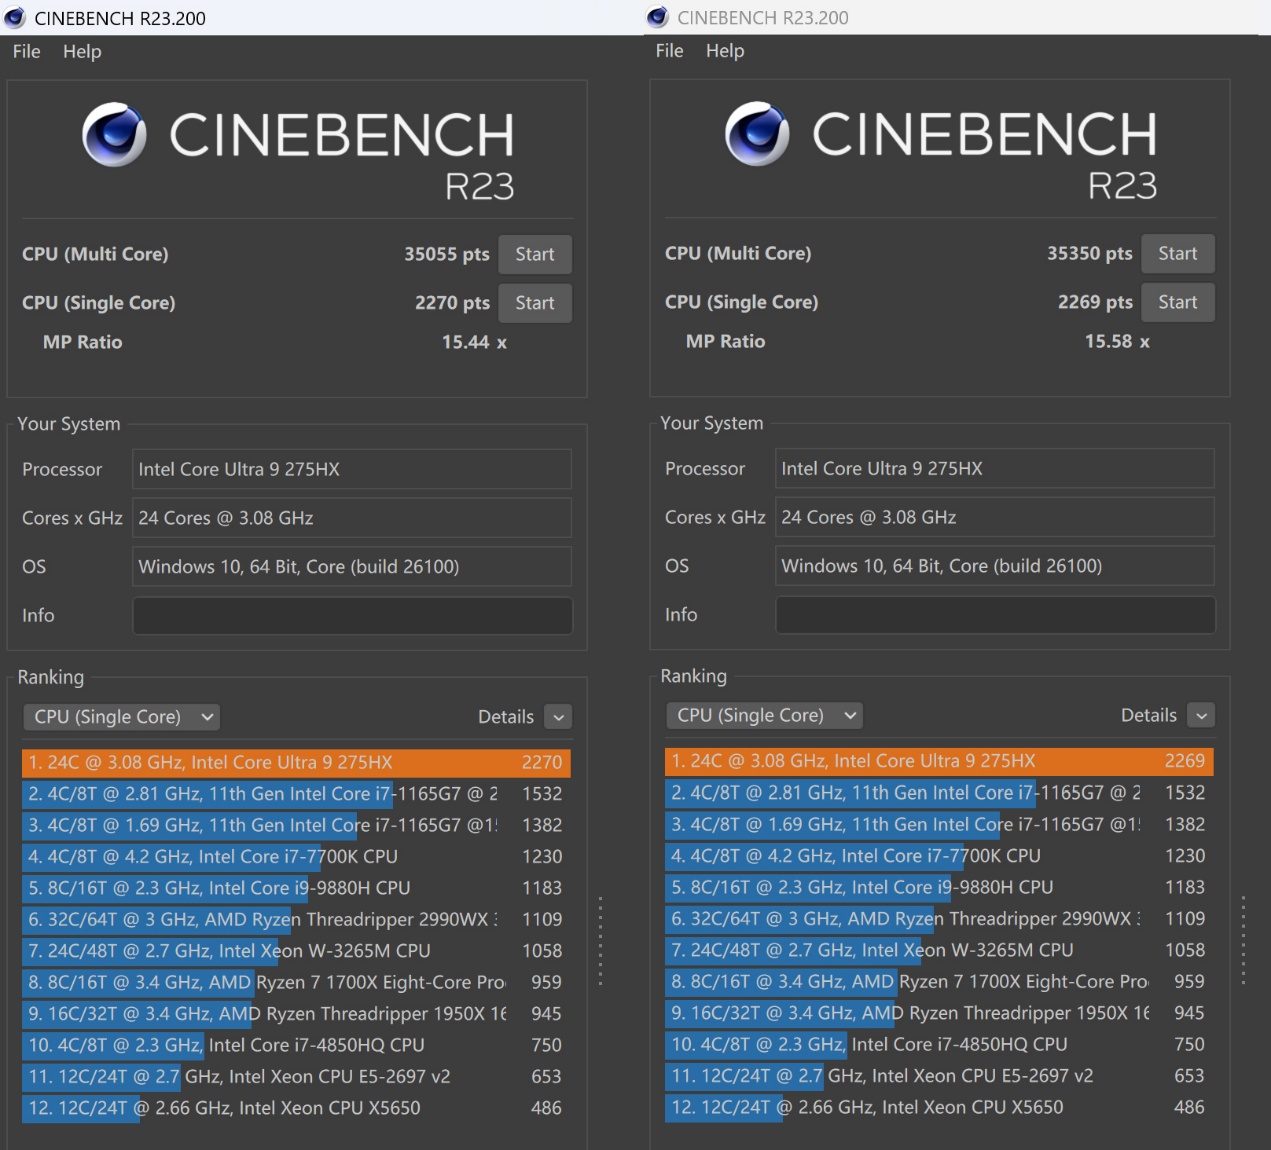
Task: Click the Cinebench app icon in the right window title bar
Action: (x=657, y=17)
